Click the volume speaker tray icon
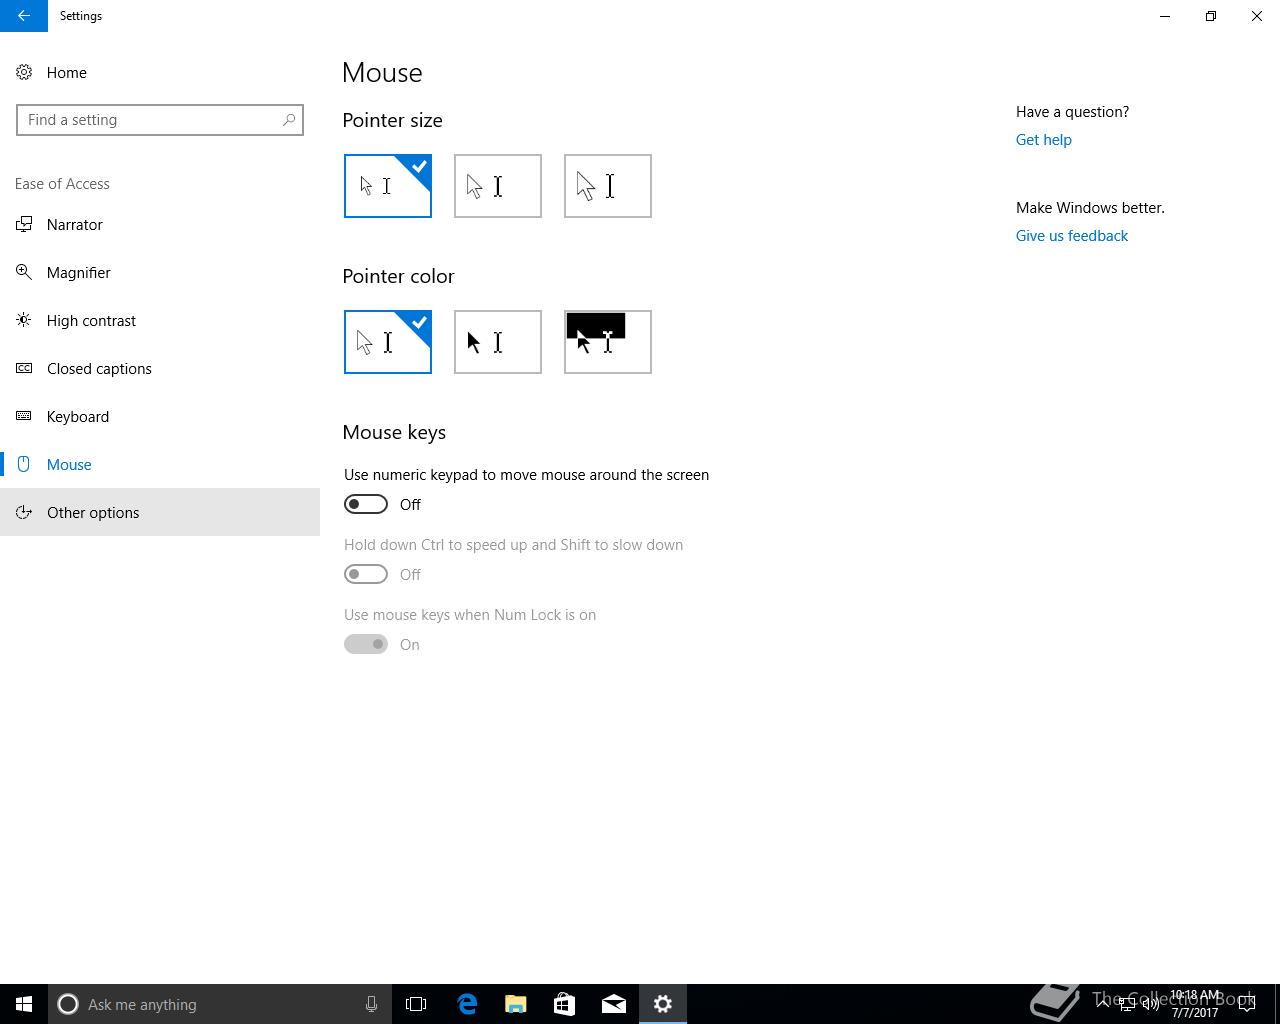The width and height of the screenshot is (1280, 1024). [1151, 1004]
